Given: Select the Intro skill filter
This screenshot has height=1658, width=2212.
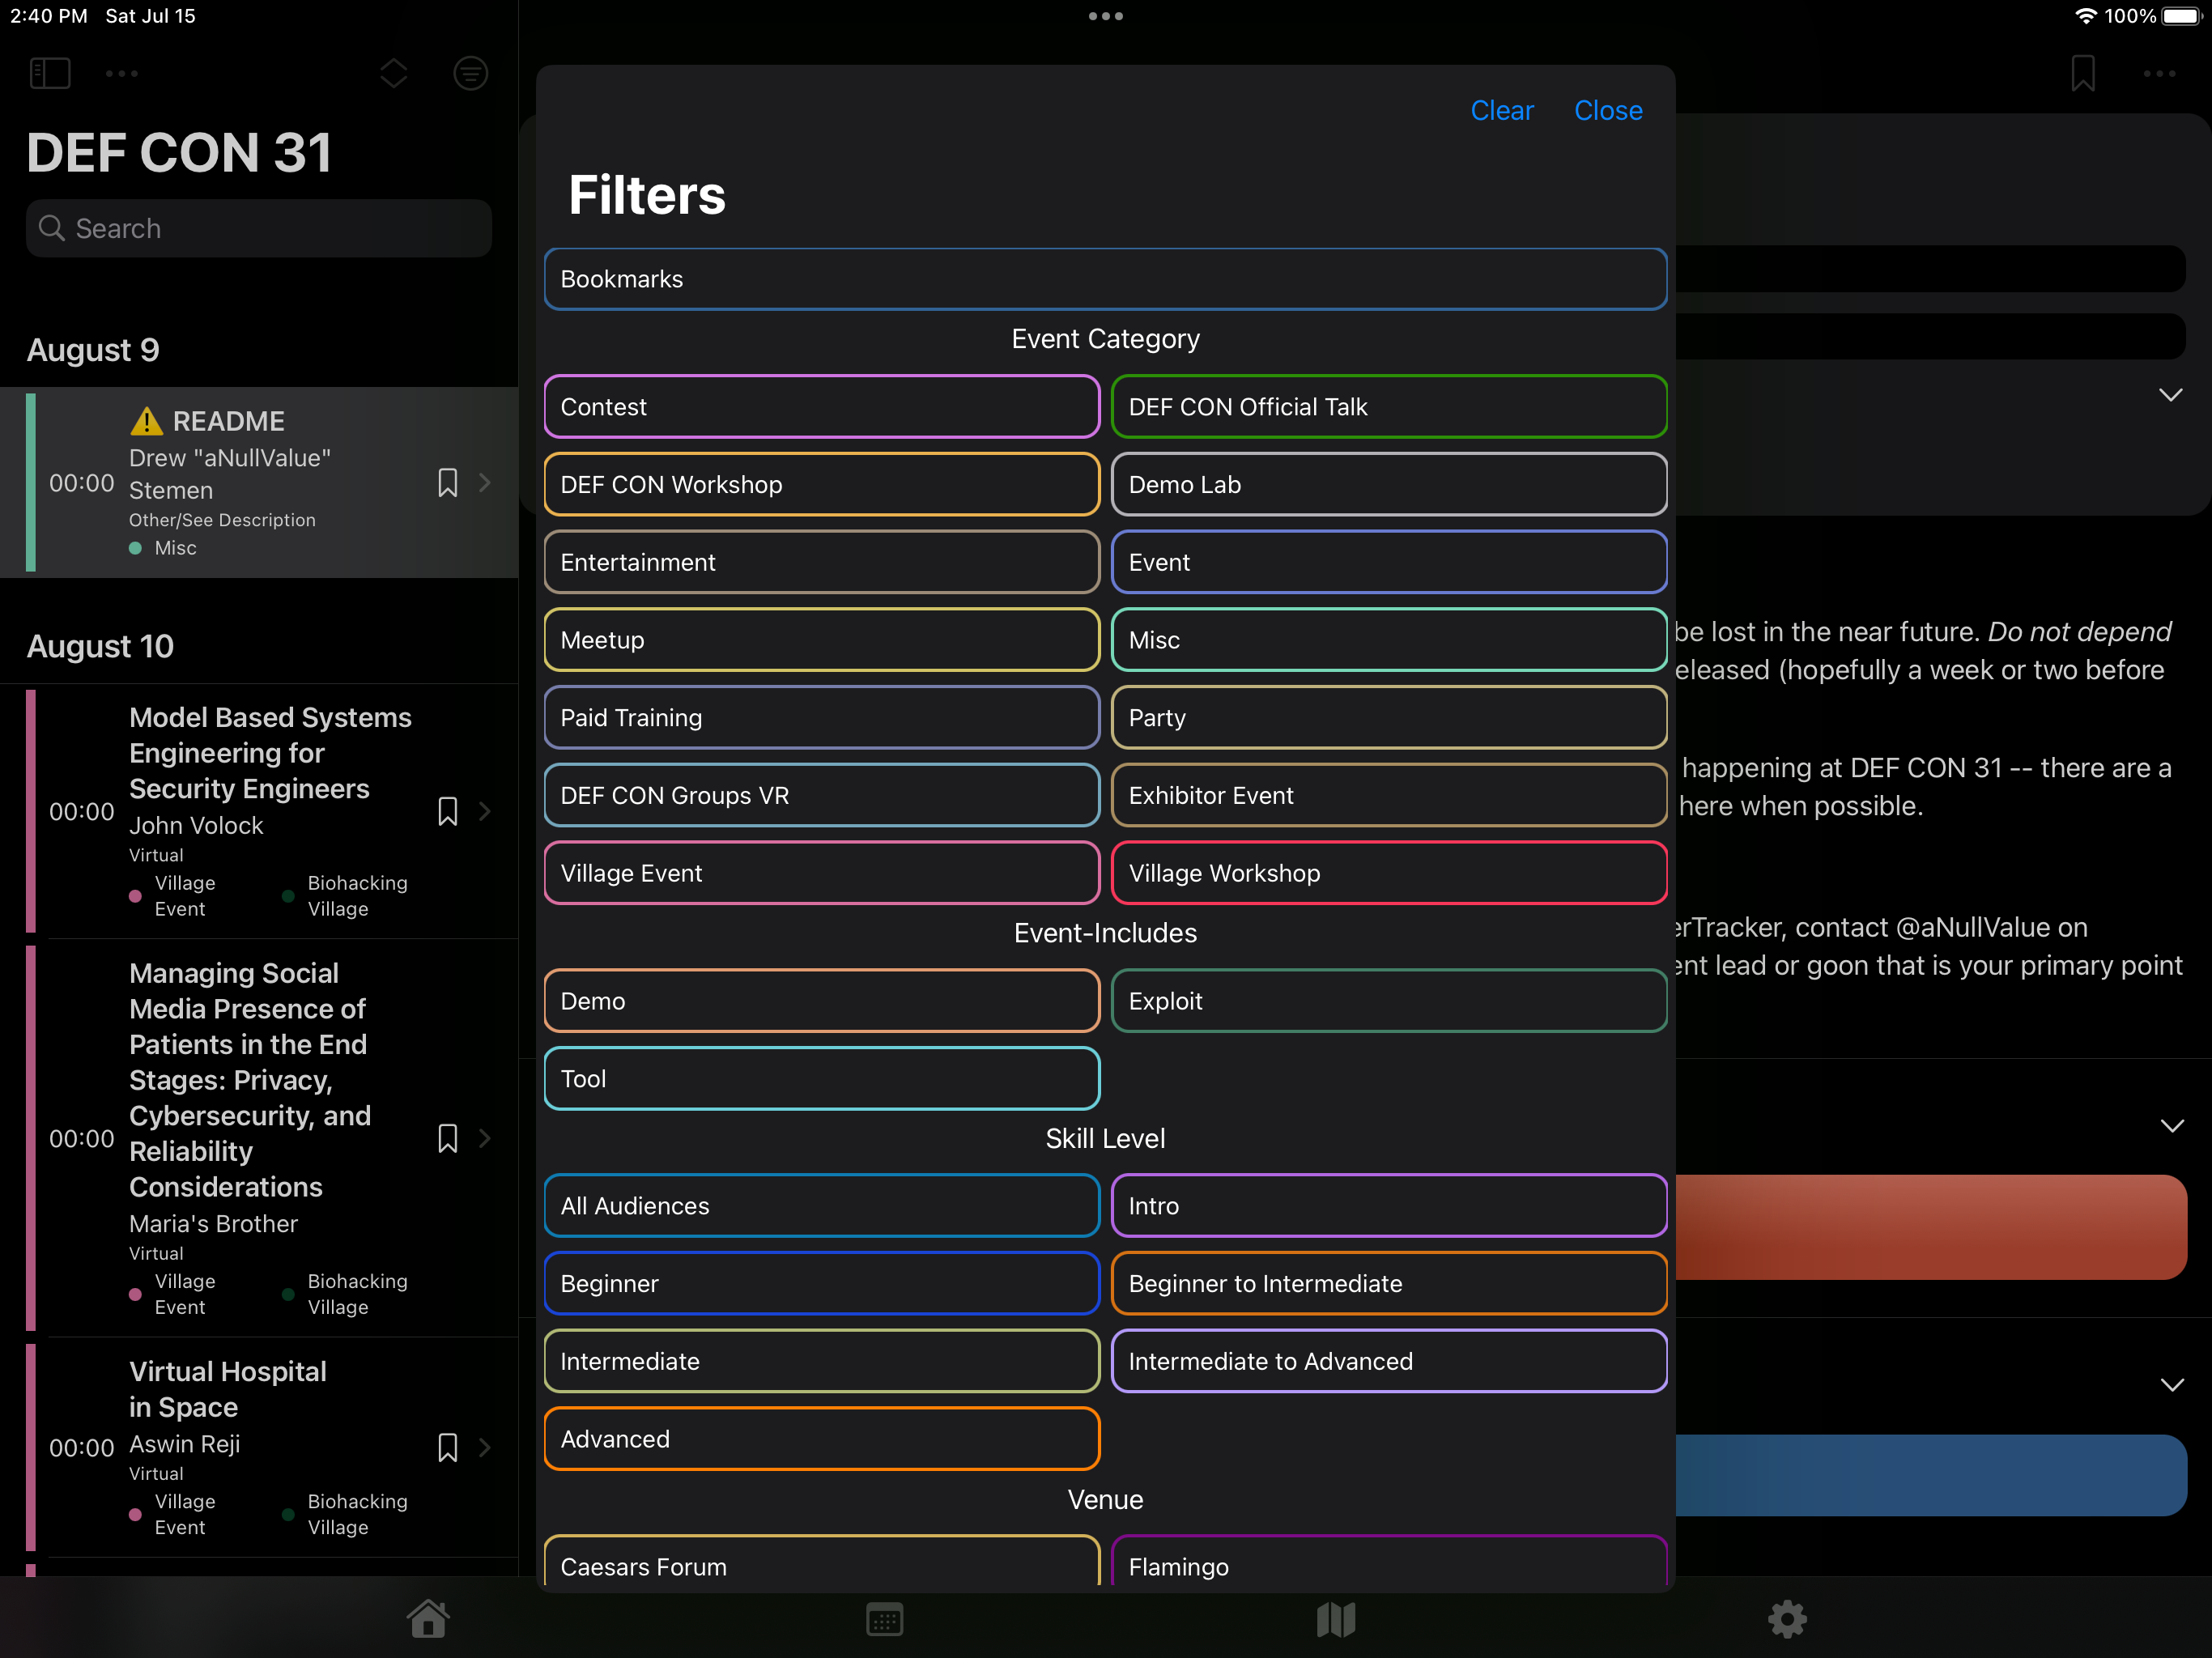Looking at the screenshot, I should pyautogui.click(x=1389, y=1205).
